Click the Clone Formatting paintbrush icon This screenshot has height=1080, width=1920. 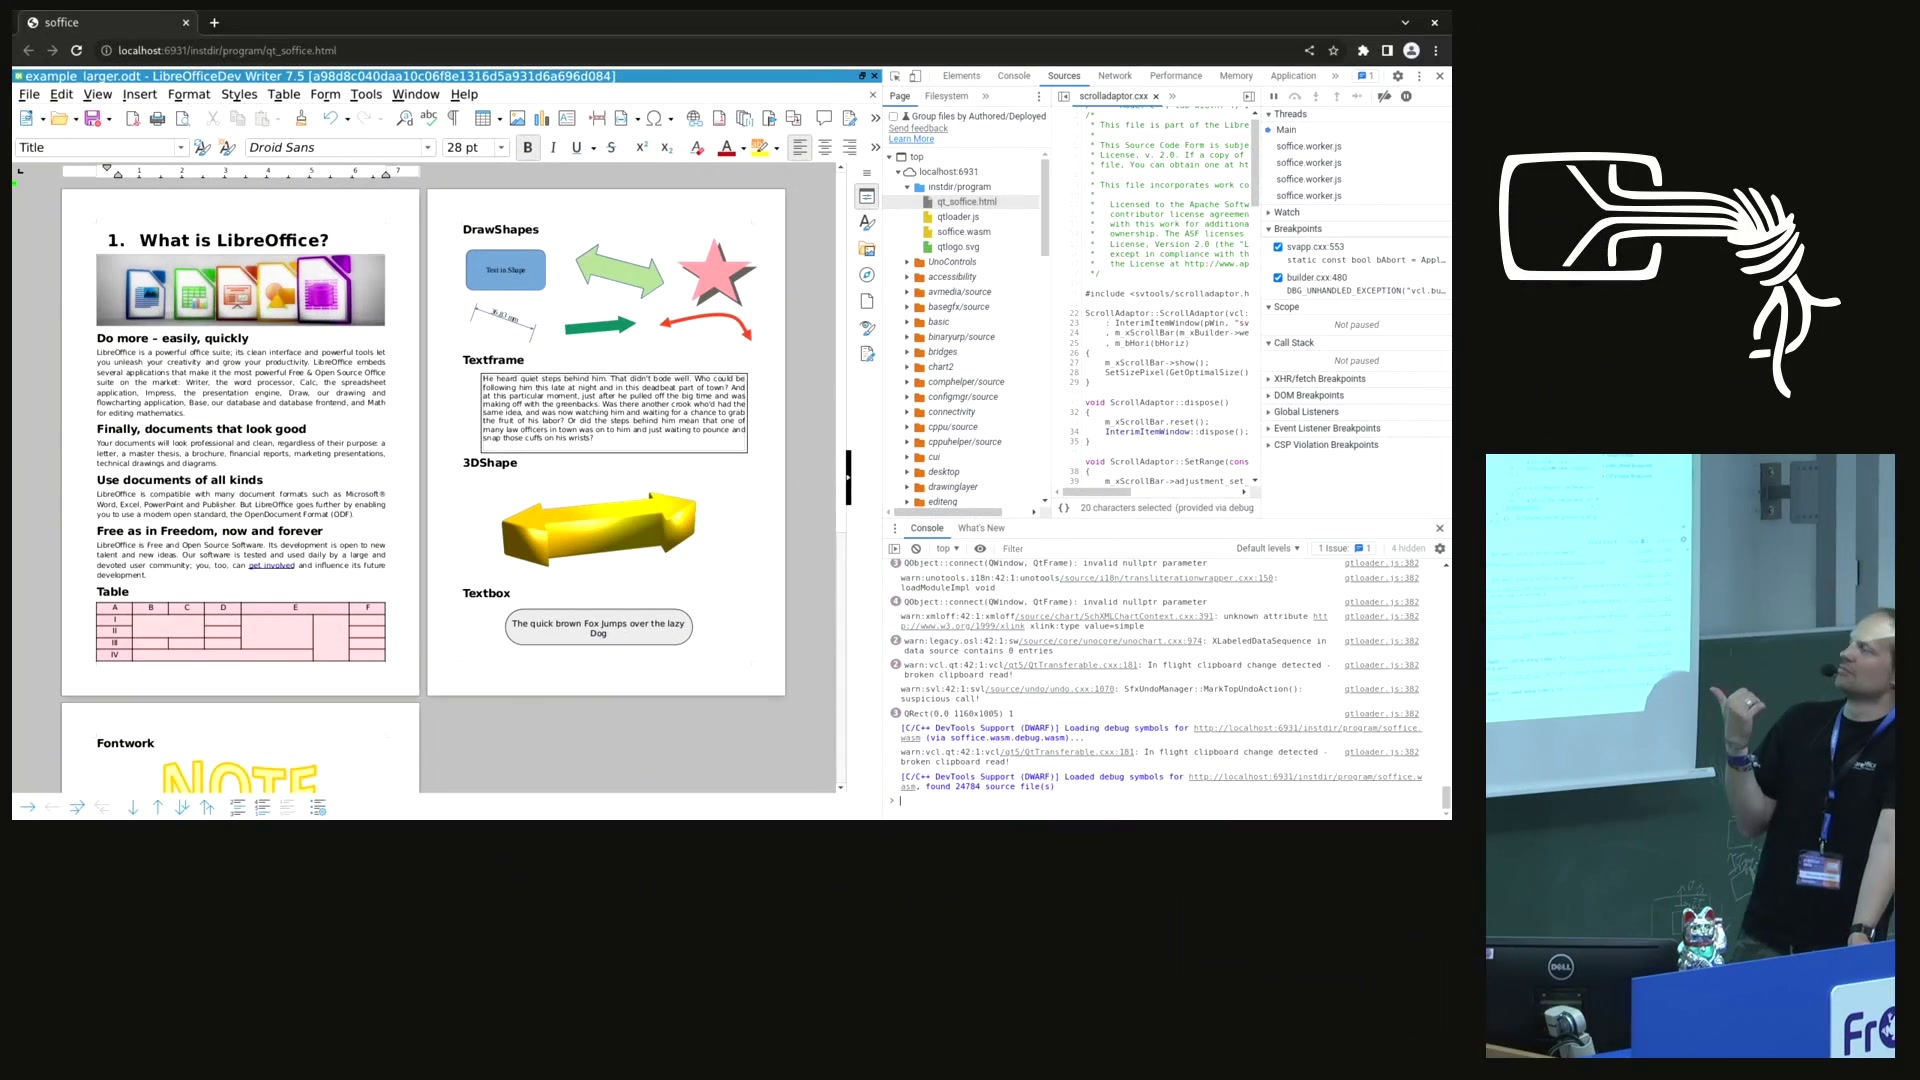pos(301,119)
